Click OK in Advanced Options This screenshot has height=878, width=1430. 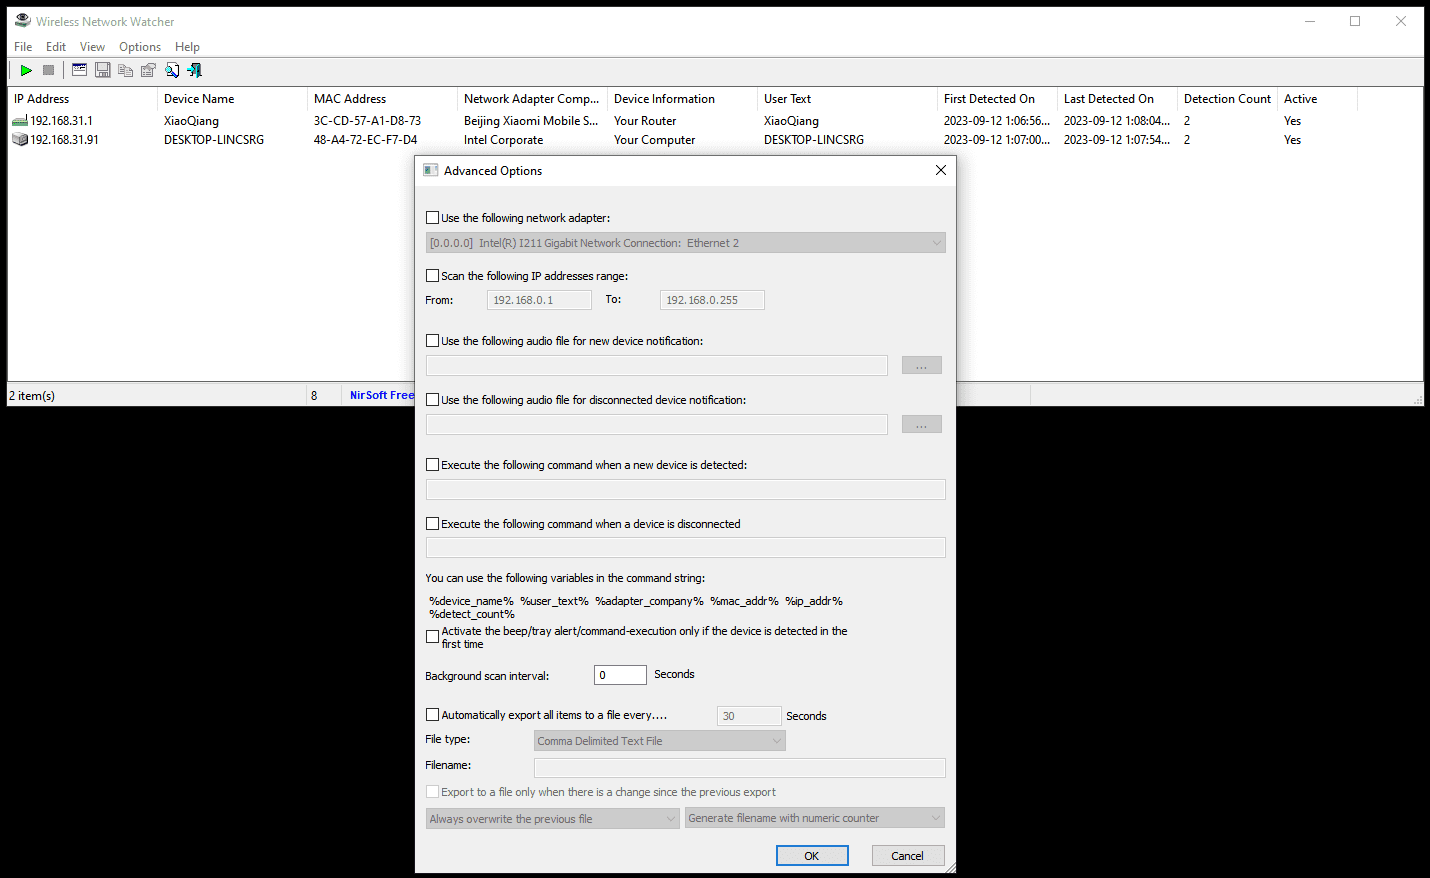click(x=812, y=856)
